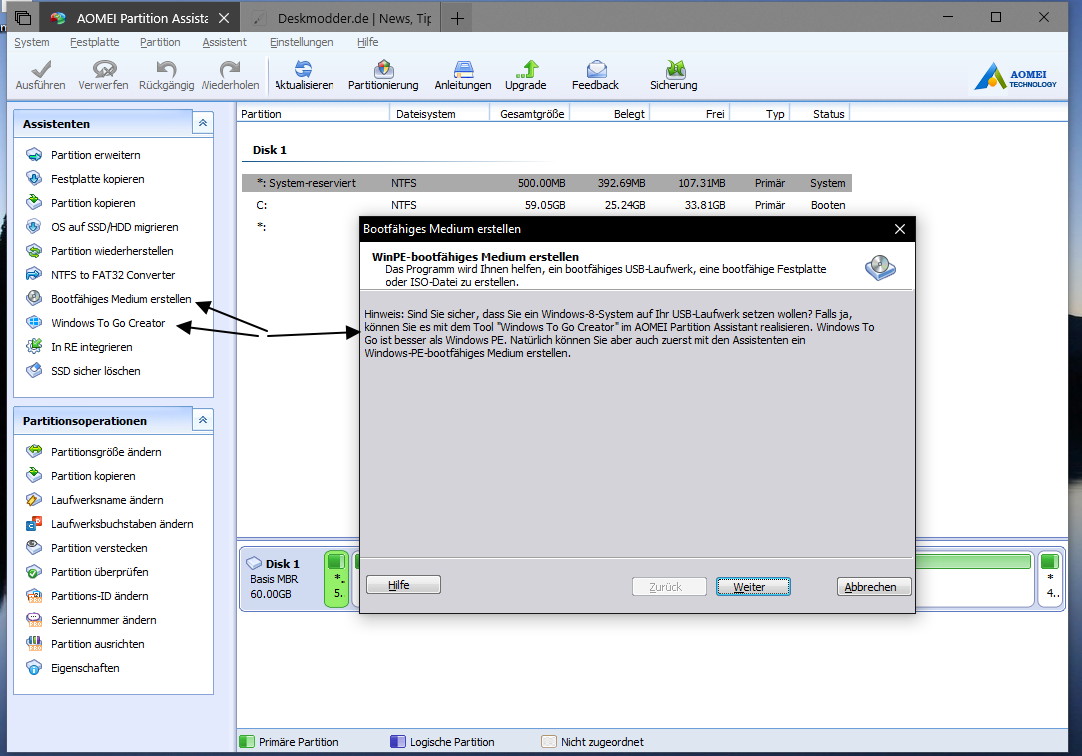Open Windows To Go Creator
Viewport: 1082px width, 756px height.
[108, 323]
